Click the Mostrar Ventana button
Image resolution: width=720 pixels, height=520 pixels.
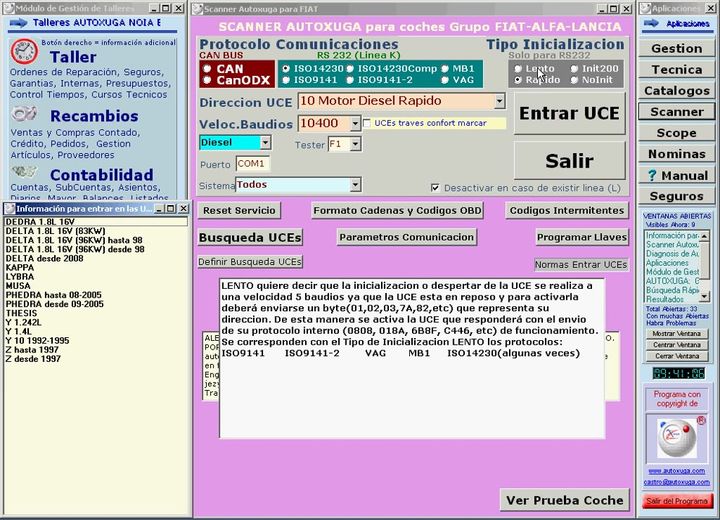(676, 333)
